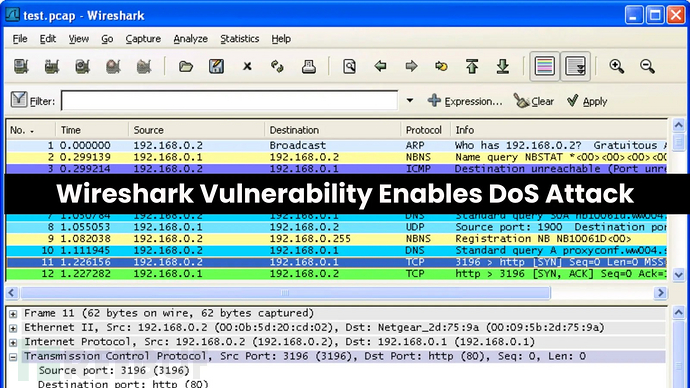
Task: Jump to first packet icon
Action: click(x=472, y=66)
